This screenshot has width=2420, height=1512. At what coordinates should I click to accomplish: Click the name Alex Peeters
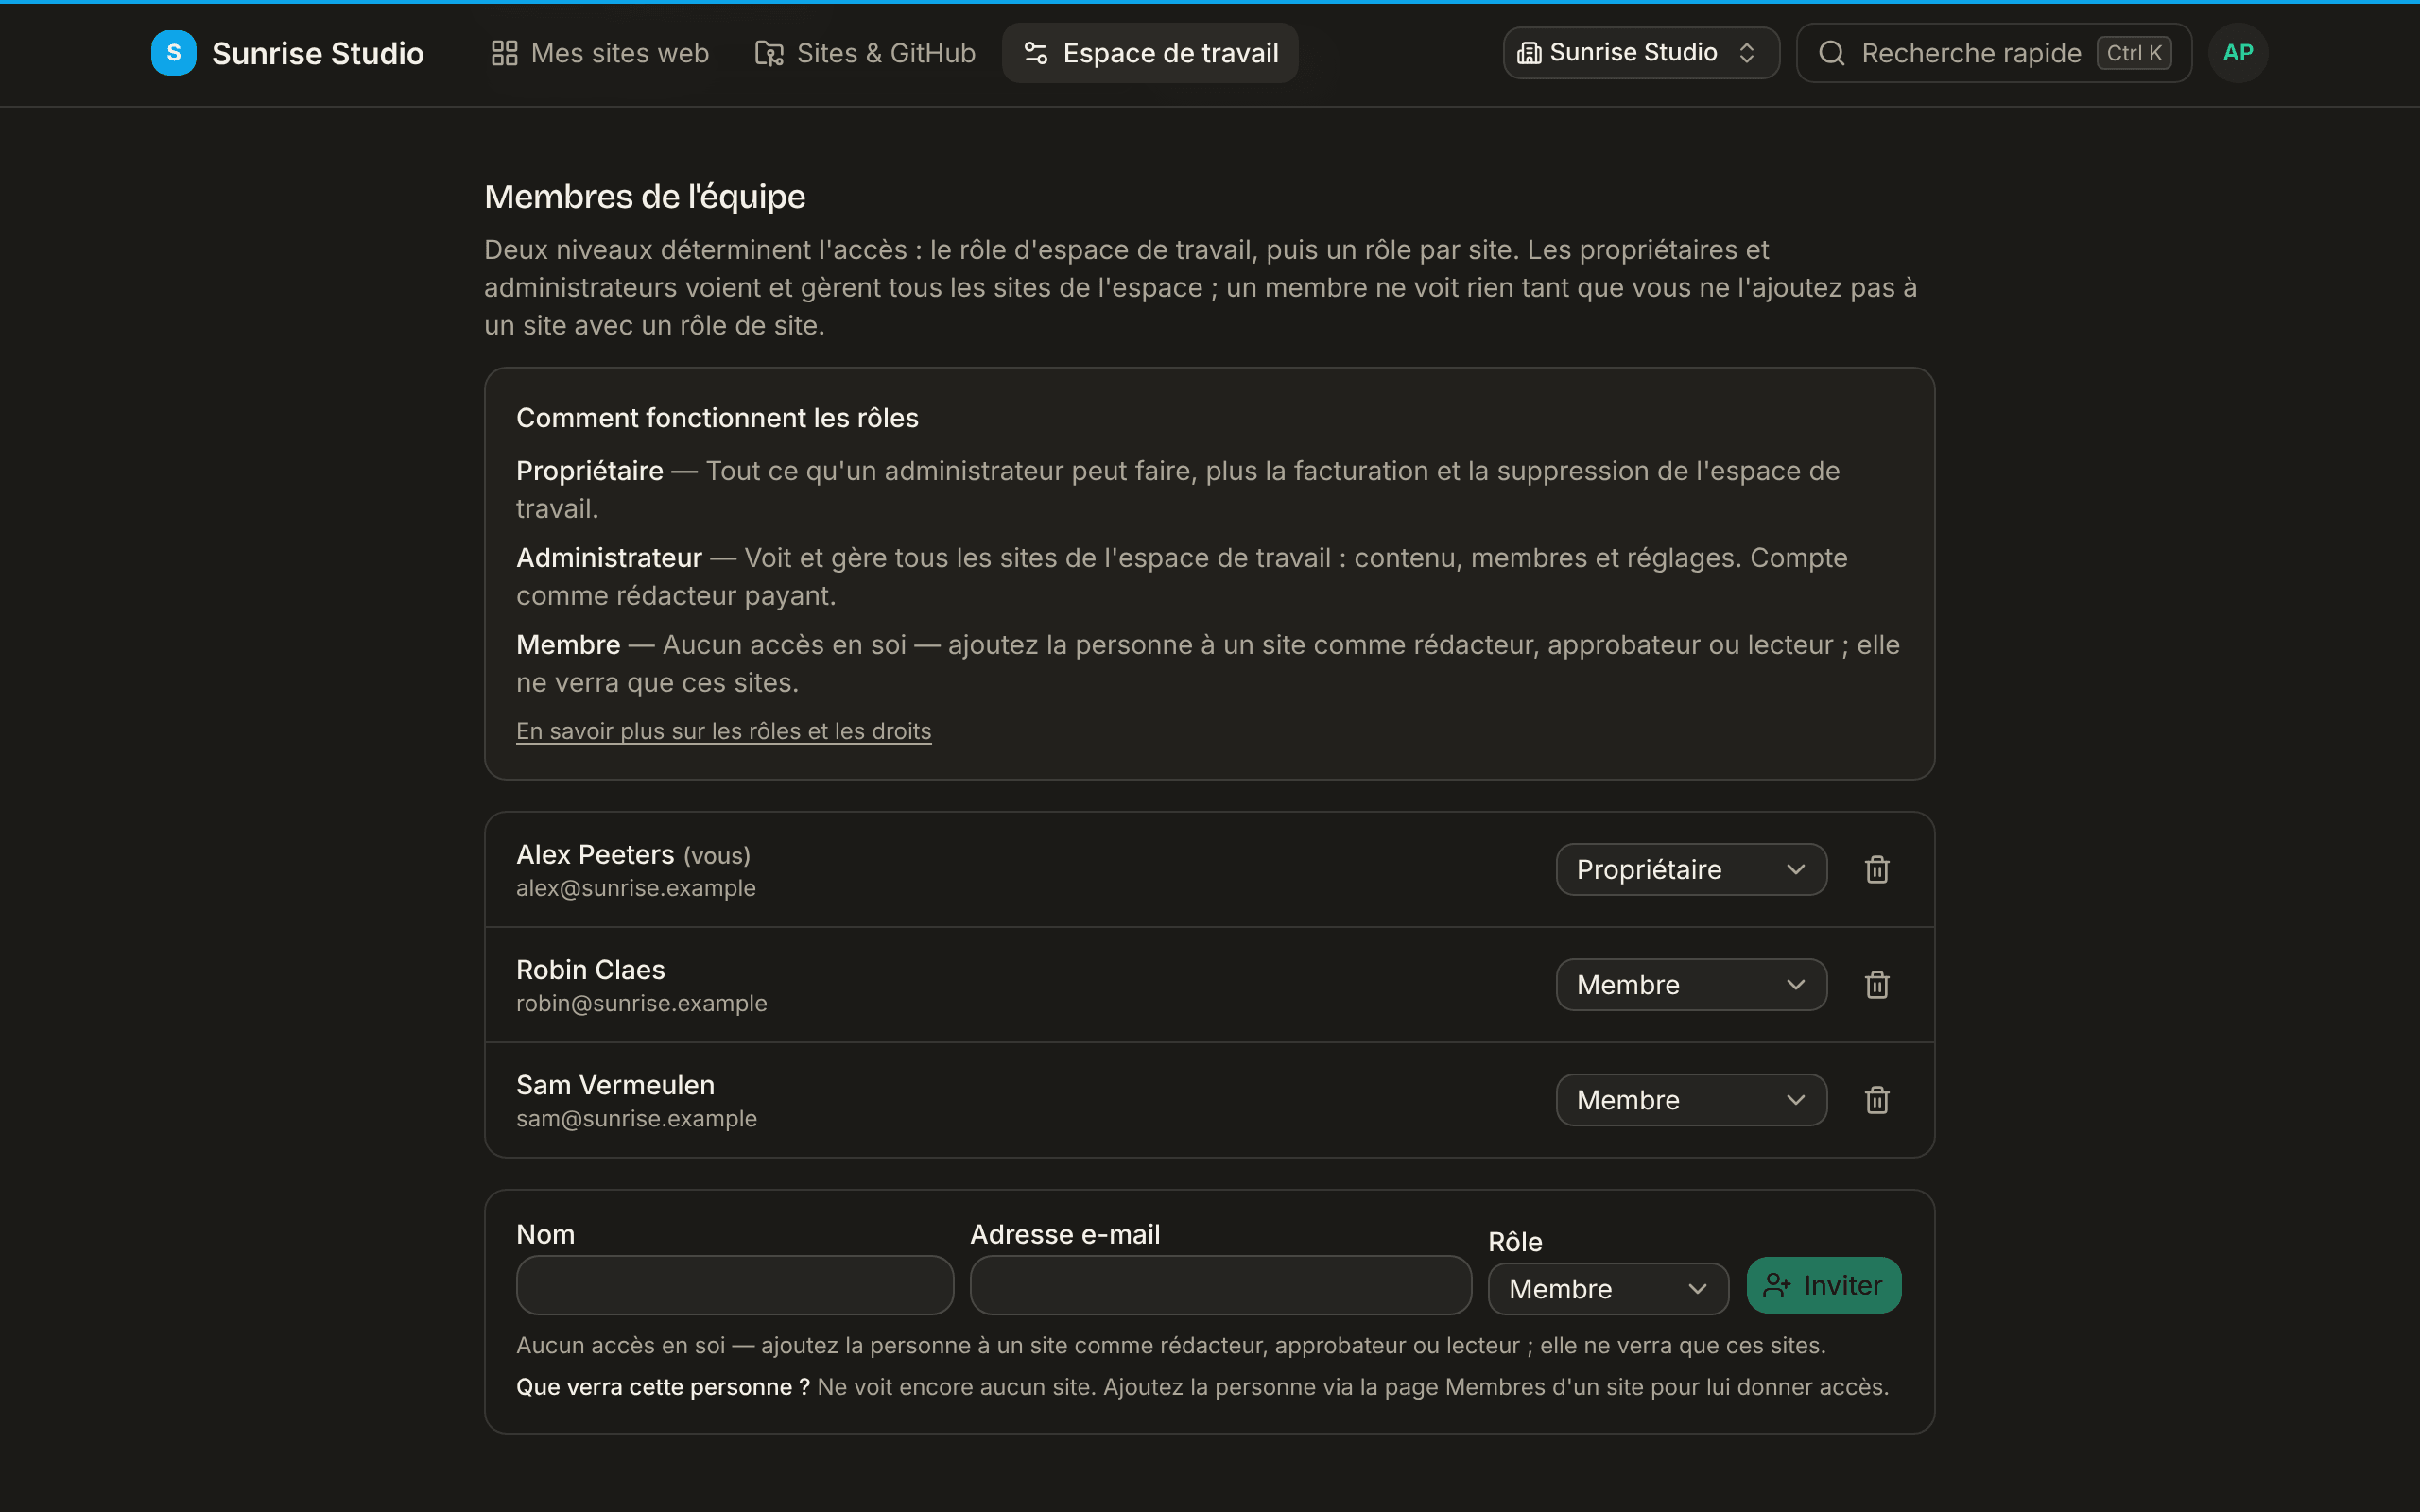595,854
